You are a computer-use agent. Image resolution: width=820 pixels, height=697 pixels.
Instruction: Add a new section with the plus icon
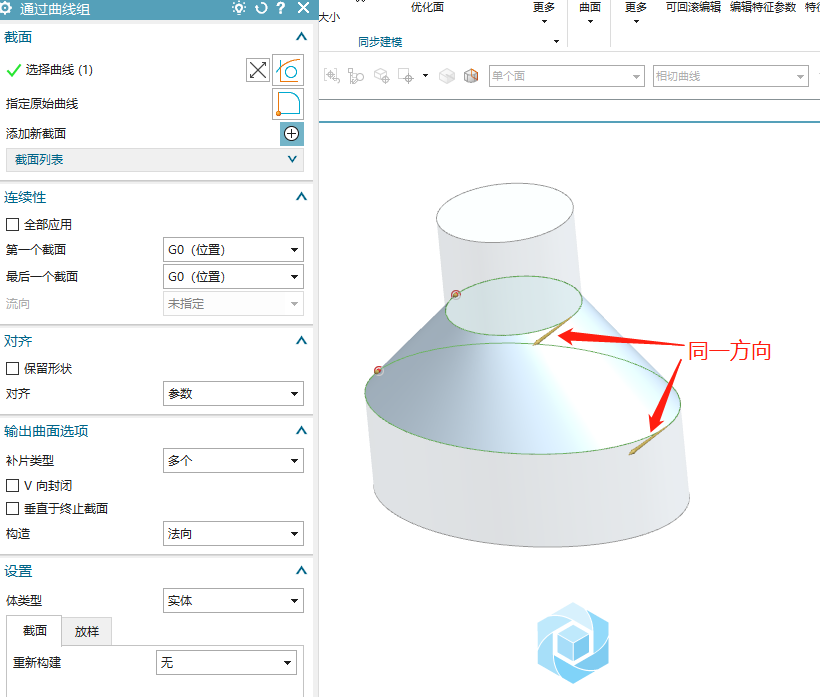pyautogui.click(x=291, y=134)
